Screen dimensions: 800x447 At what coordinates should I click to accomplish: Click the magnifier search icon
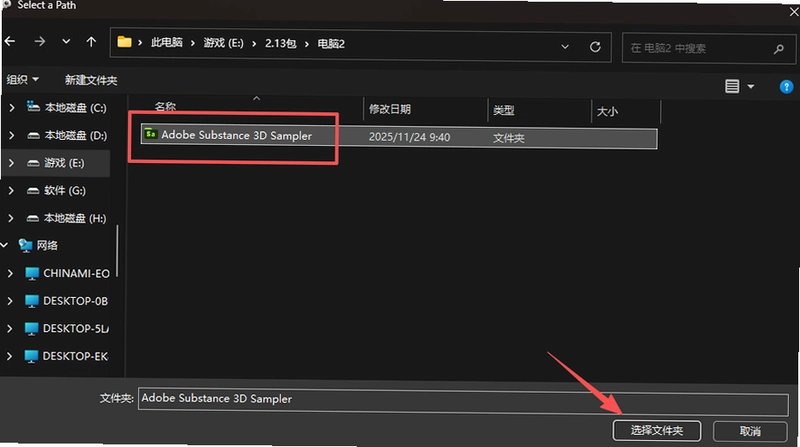[x=779, y=49]
